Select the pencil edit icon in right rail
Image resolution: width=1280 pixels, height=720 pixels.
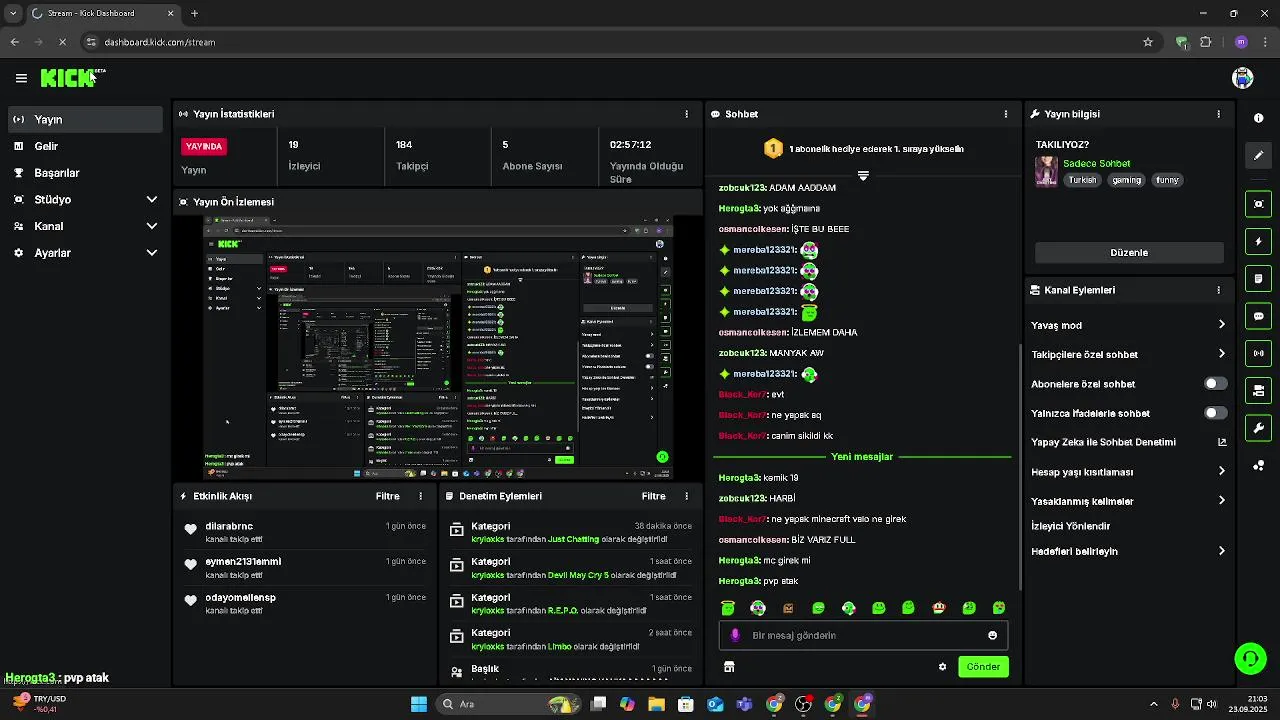click(1258, 156)
